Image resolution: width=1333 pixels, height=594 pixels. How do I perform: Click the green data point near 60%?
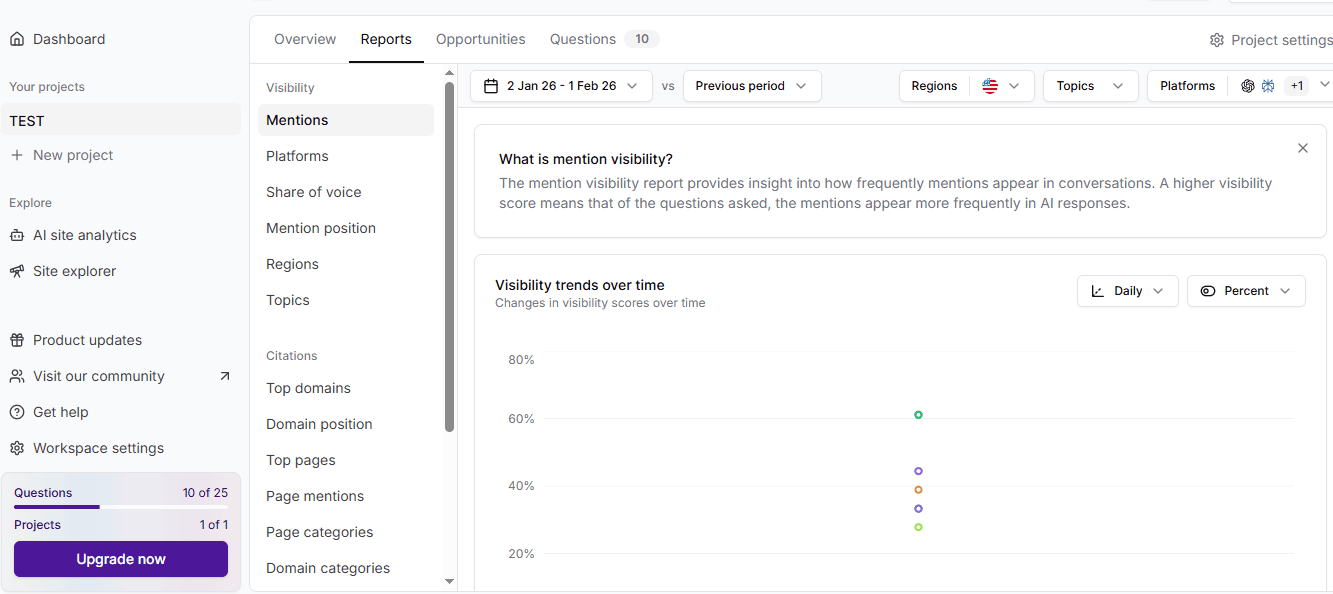[918, 415]
